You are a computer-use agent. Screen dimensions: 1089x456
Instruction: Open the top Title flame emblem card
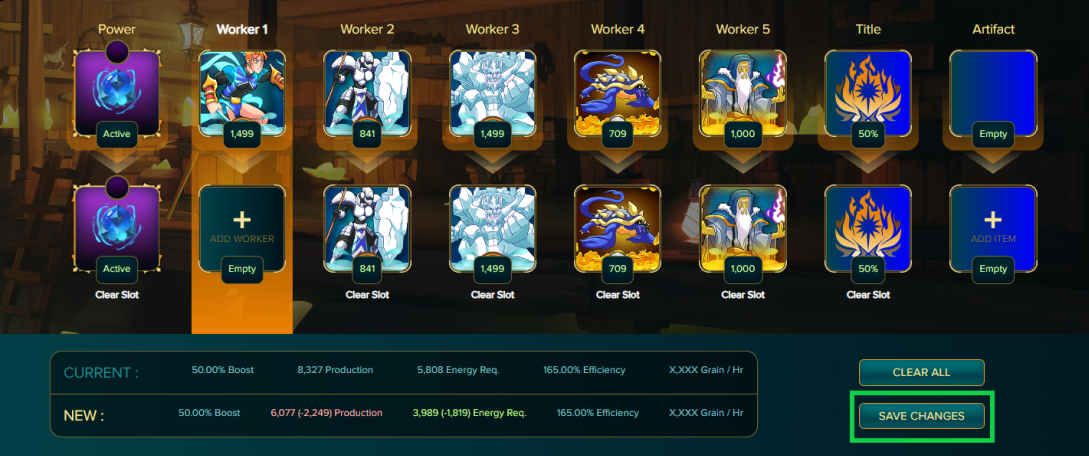[x=868, y=92]
